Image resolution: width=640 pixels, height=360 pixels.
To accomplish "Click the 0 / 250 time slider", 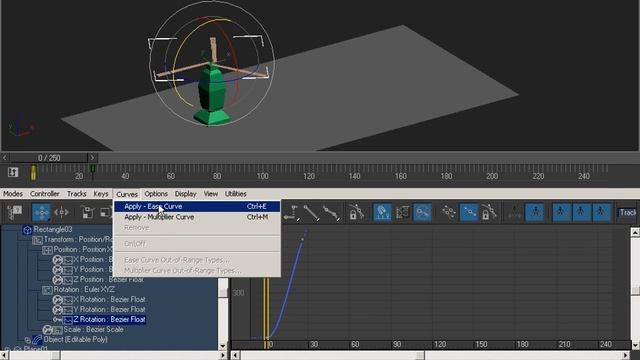I will point(49,158).
